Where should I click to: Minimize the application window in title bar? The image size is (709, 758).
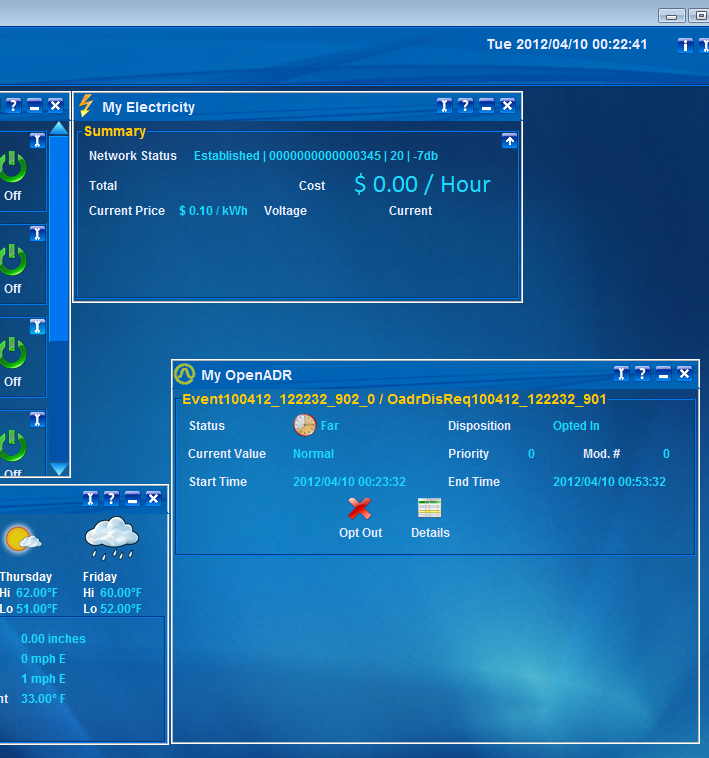(671, 16)
